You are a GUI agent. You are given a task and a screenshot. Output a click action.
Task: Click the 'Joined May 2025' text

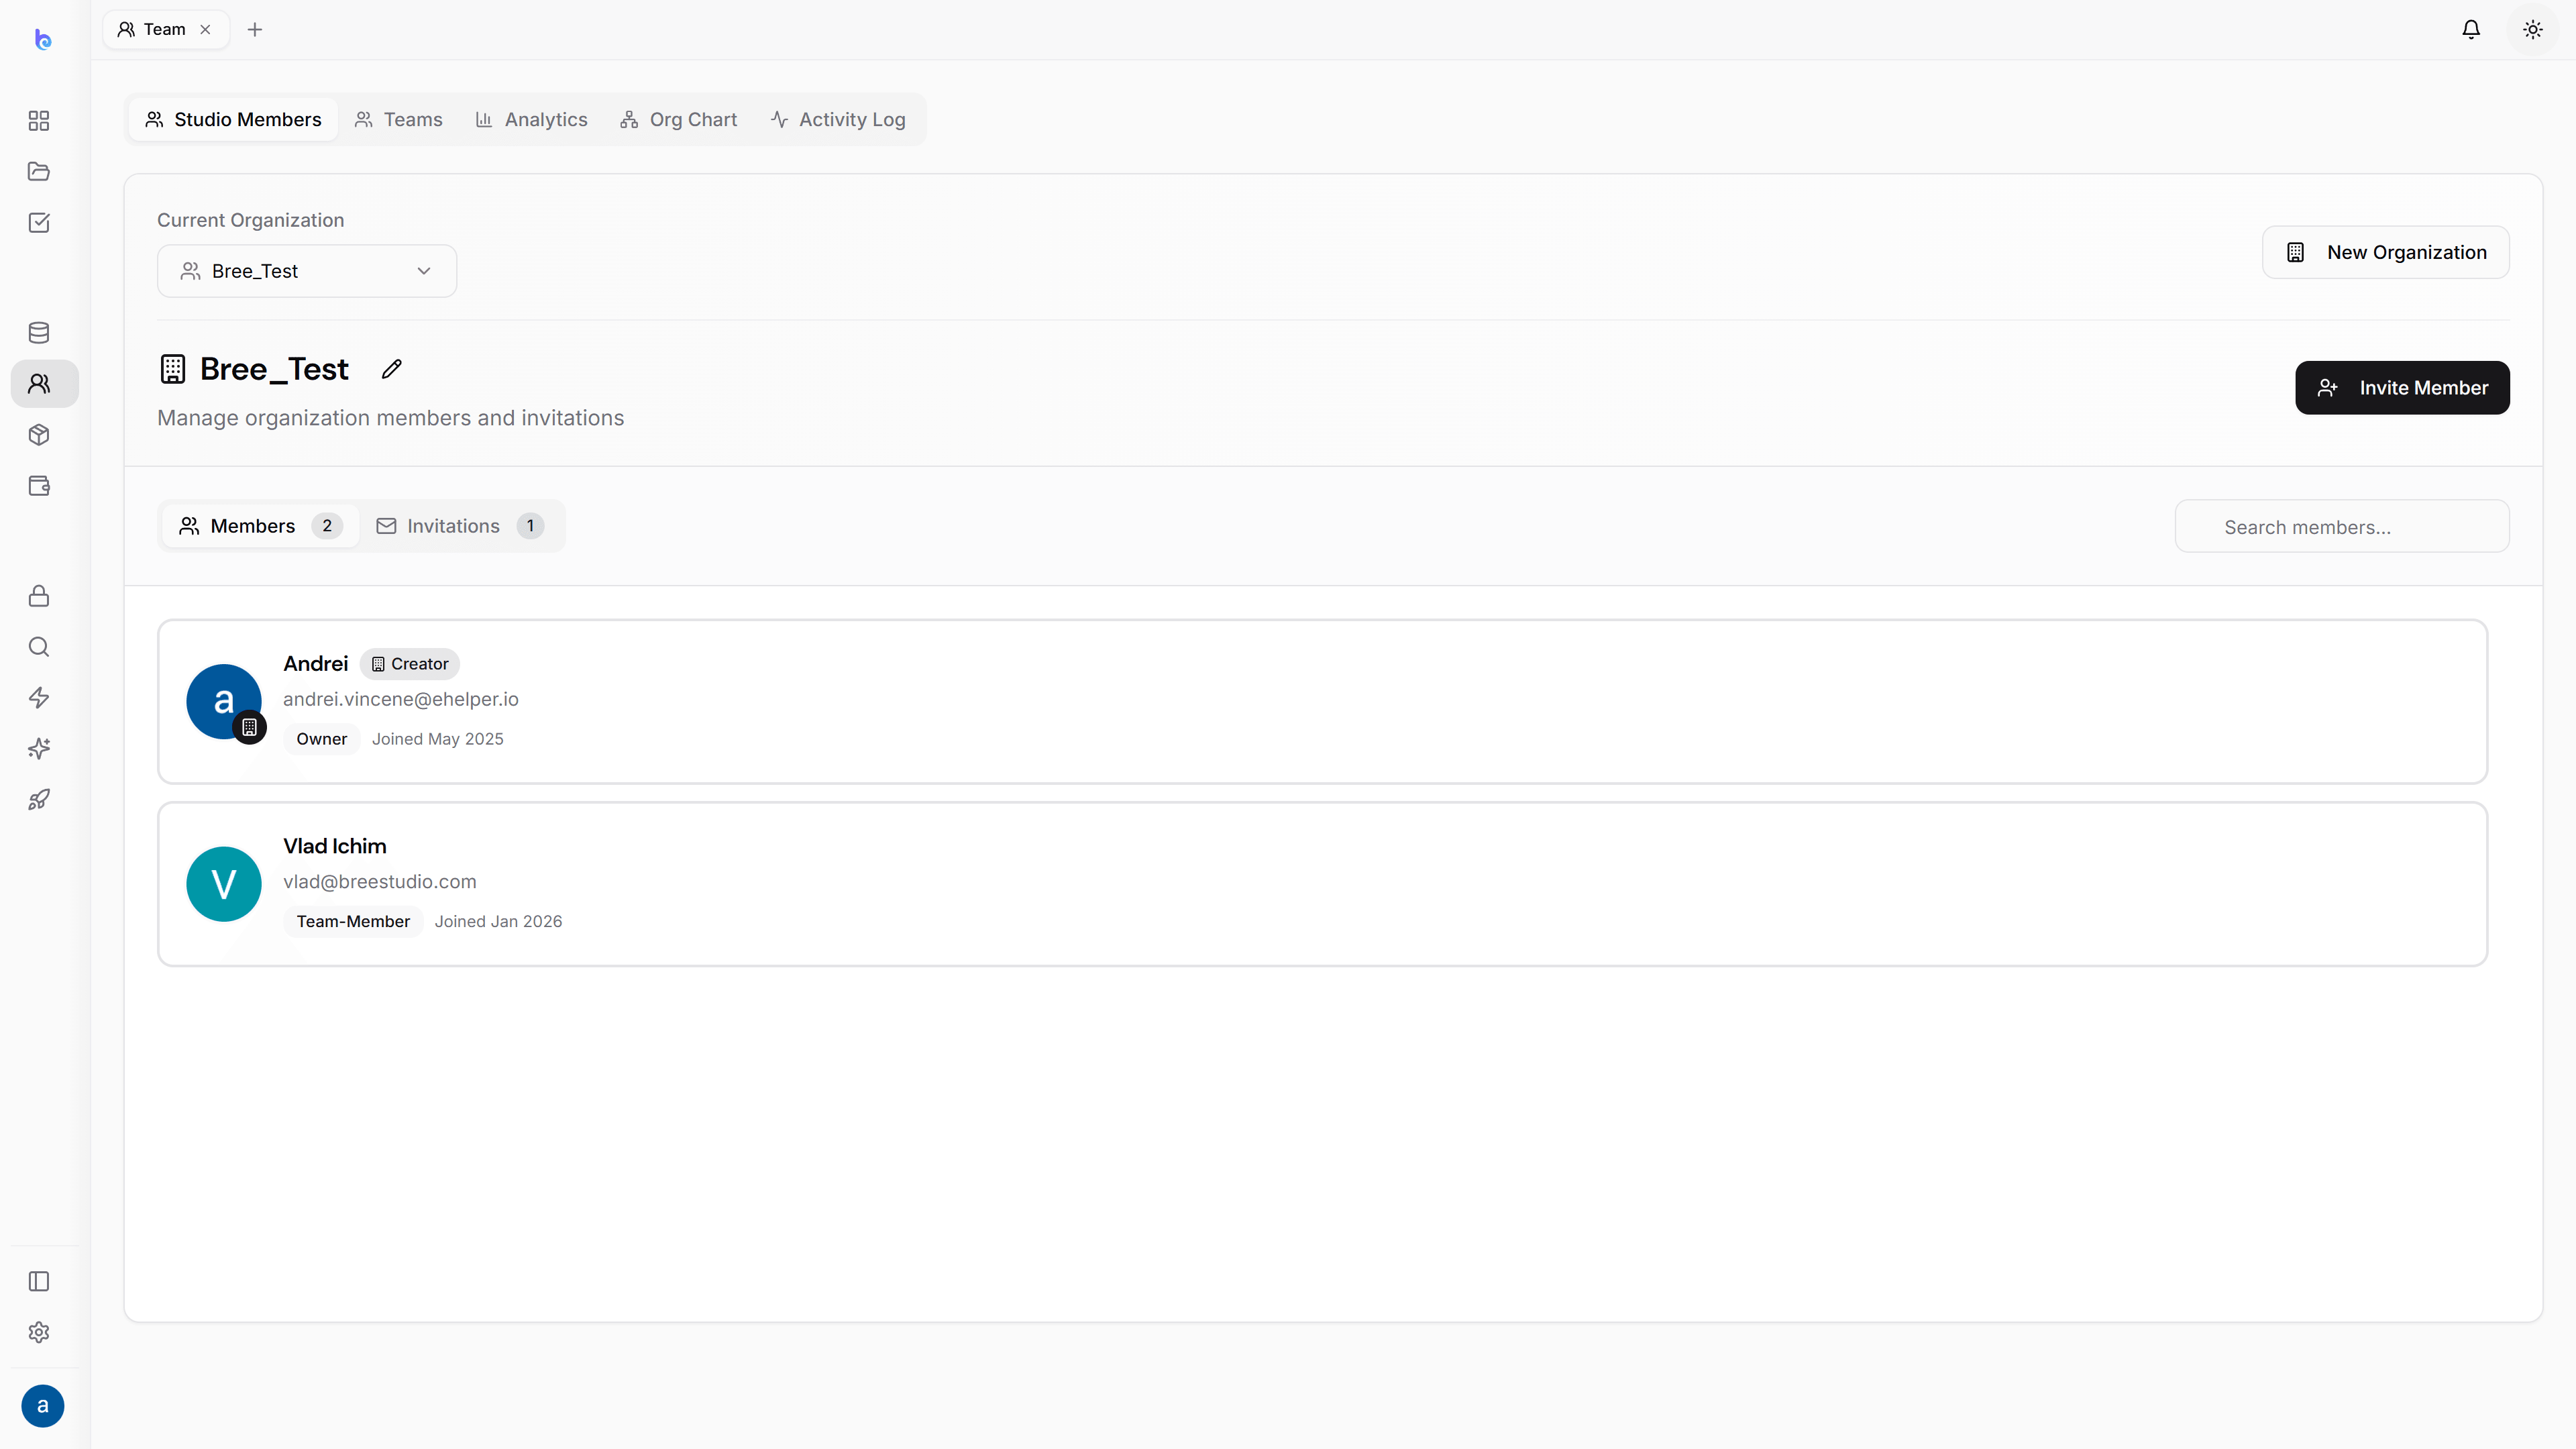click(x=438, y=739)
